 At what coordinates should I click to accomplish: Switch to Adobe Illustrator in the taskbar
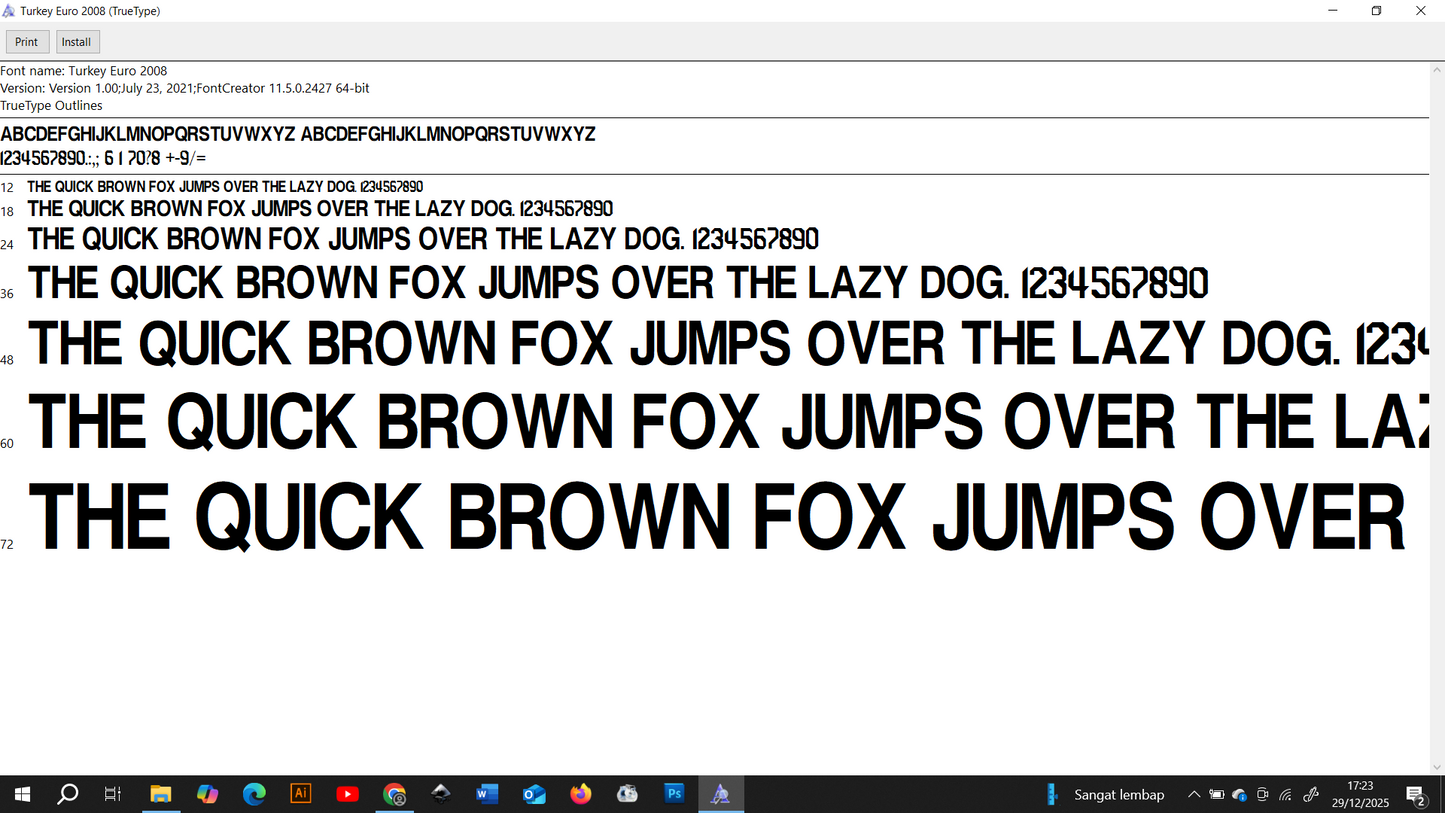[301, 794]
